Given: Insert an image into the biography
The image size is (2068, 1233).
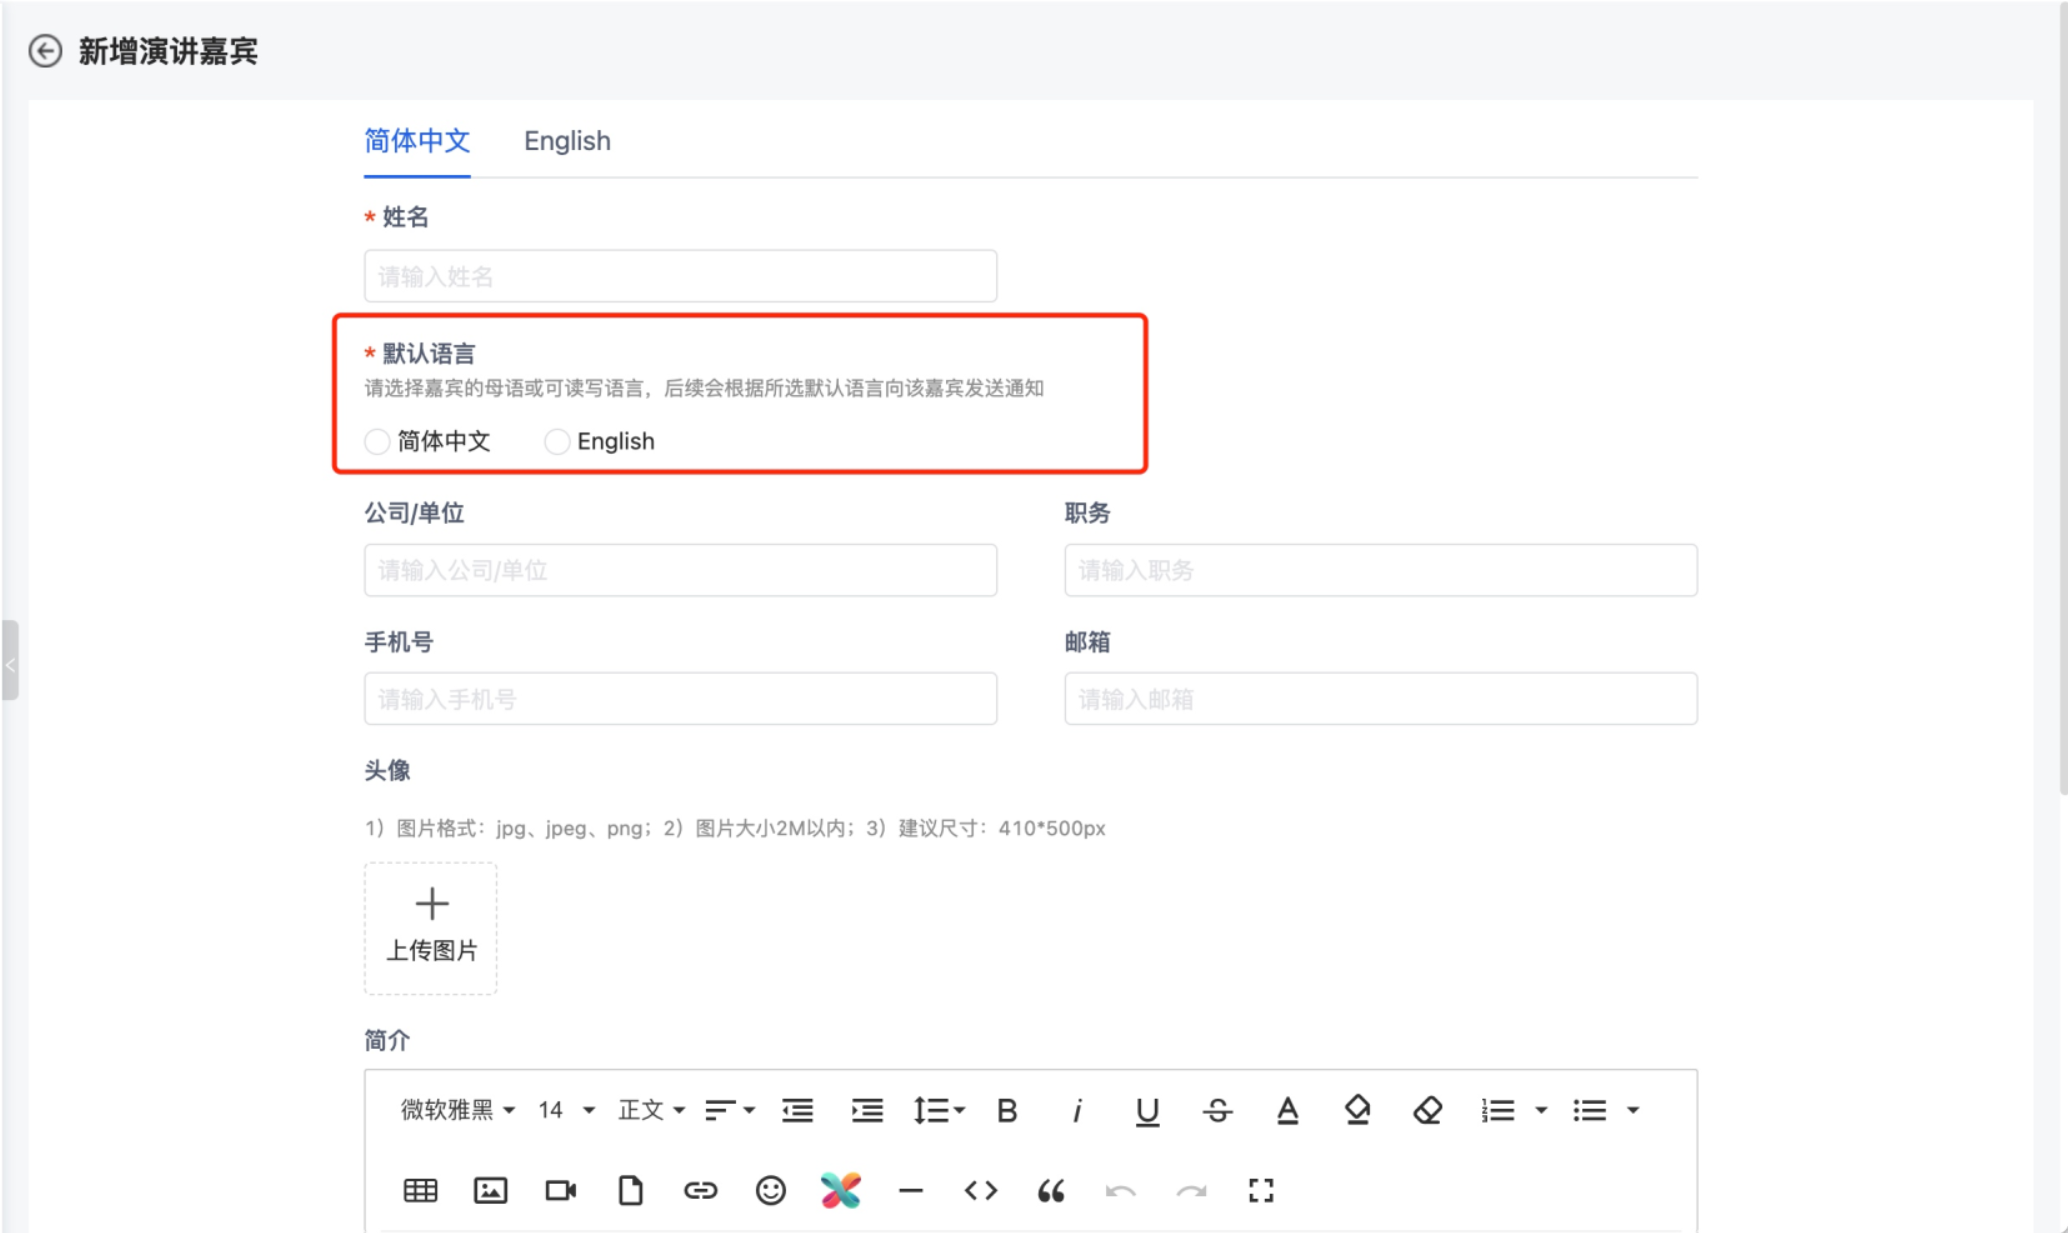Looking at the screenshot, I should 490,1190.
